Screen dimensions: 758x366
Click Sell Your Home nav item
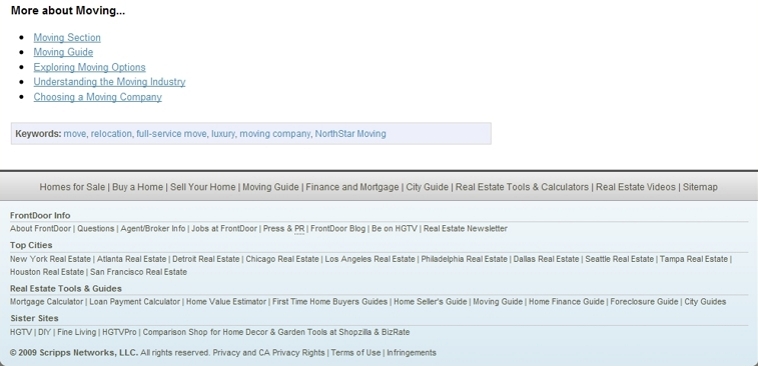click(x=203, y=187)
